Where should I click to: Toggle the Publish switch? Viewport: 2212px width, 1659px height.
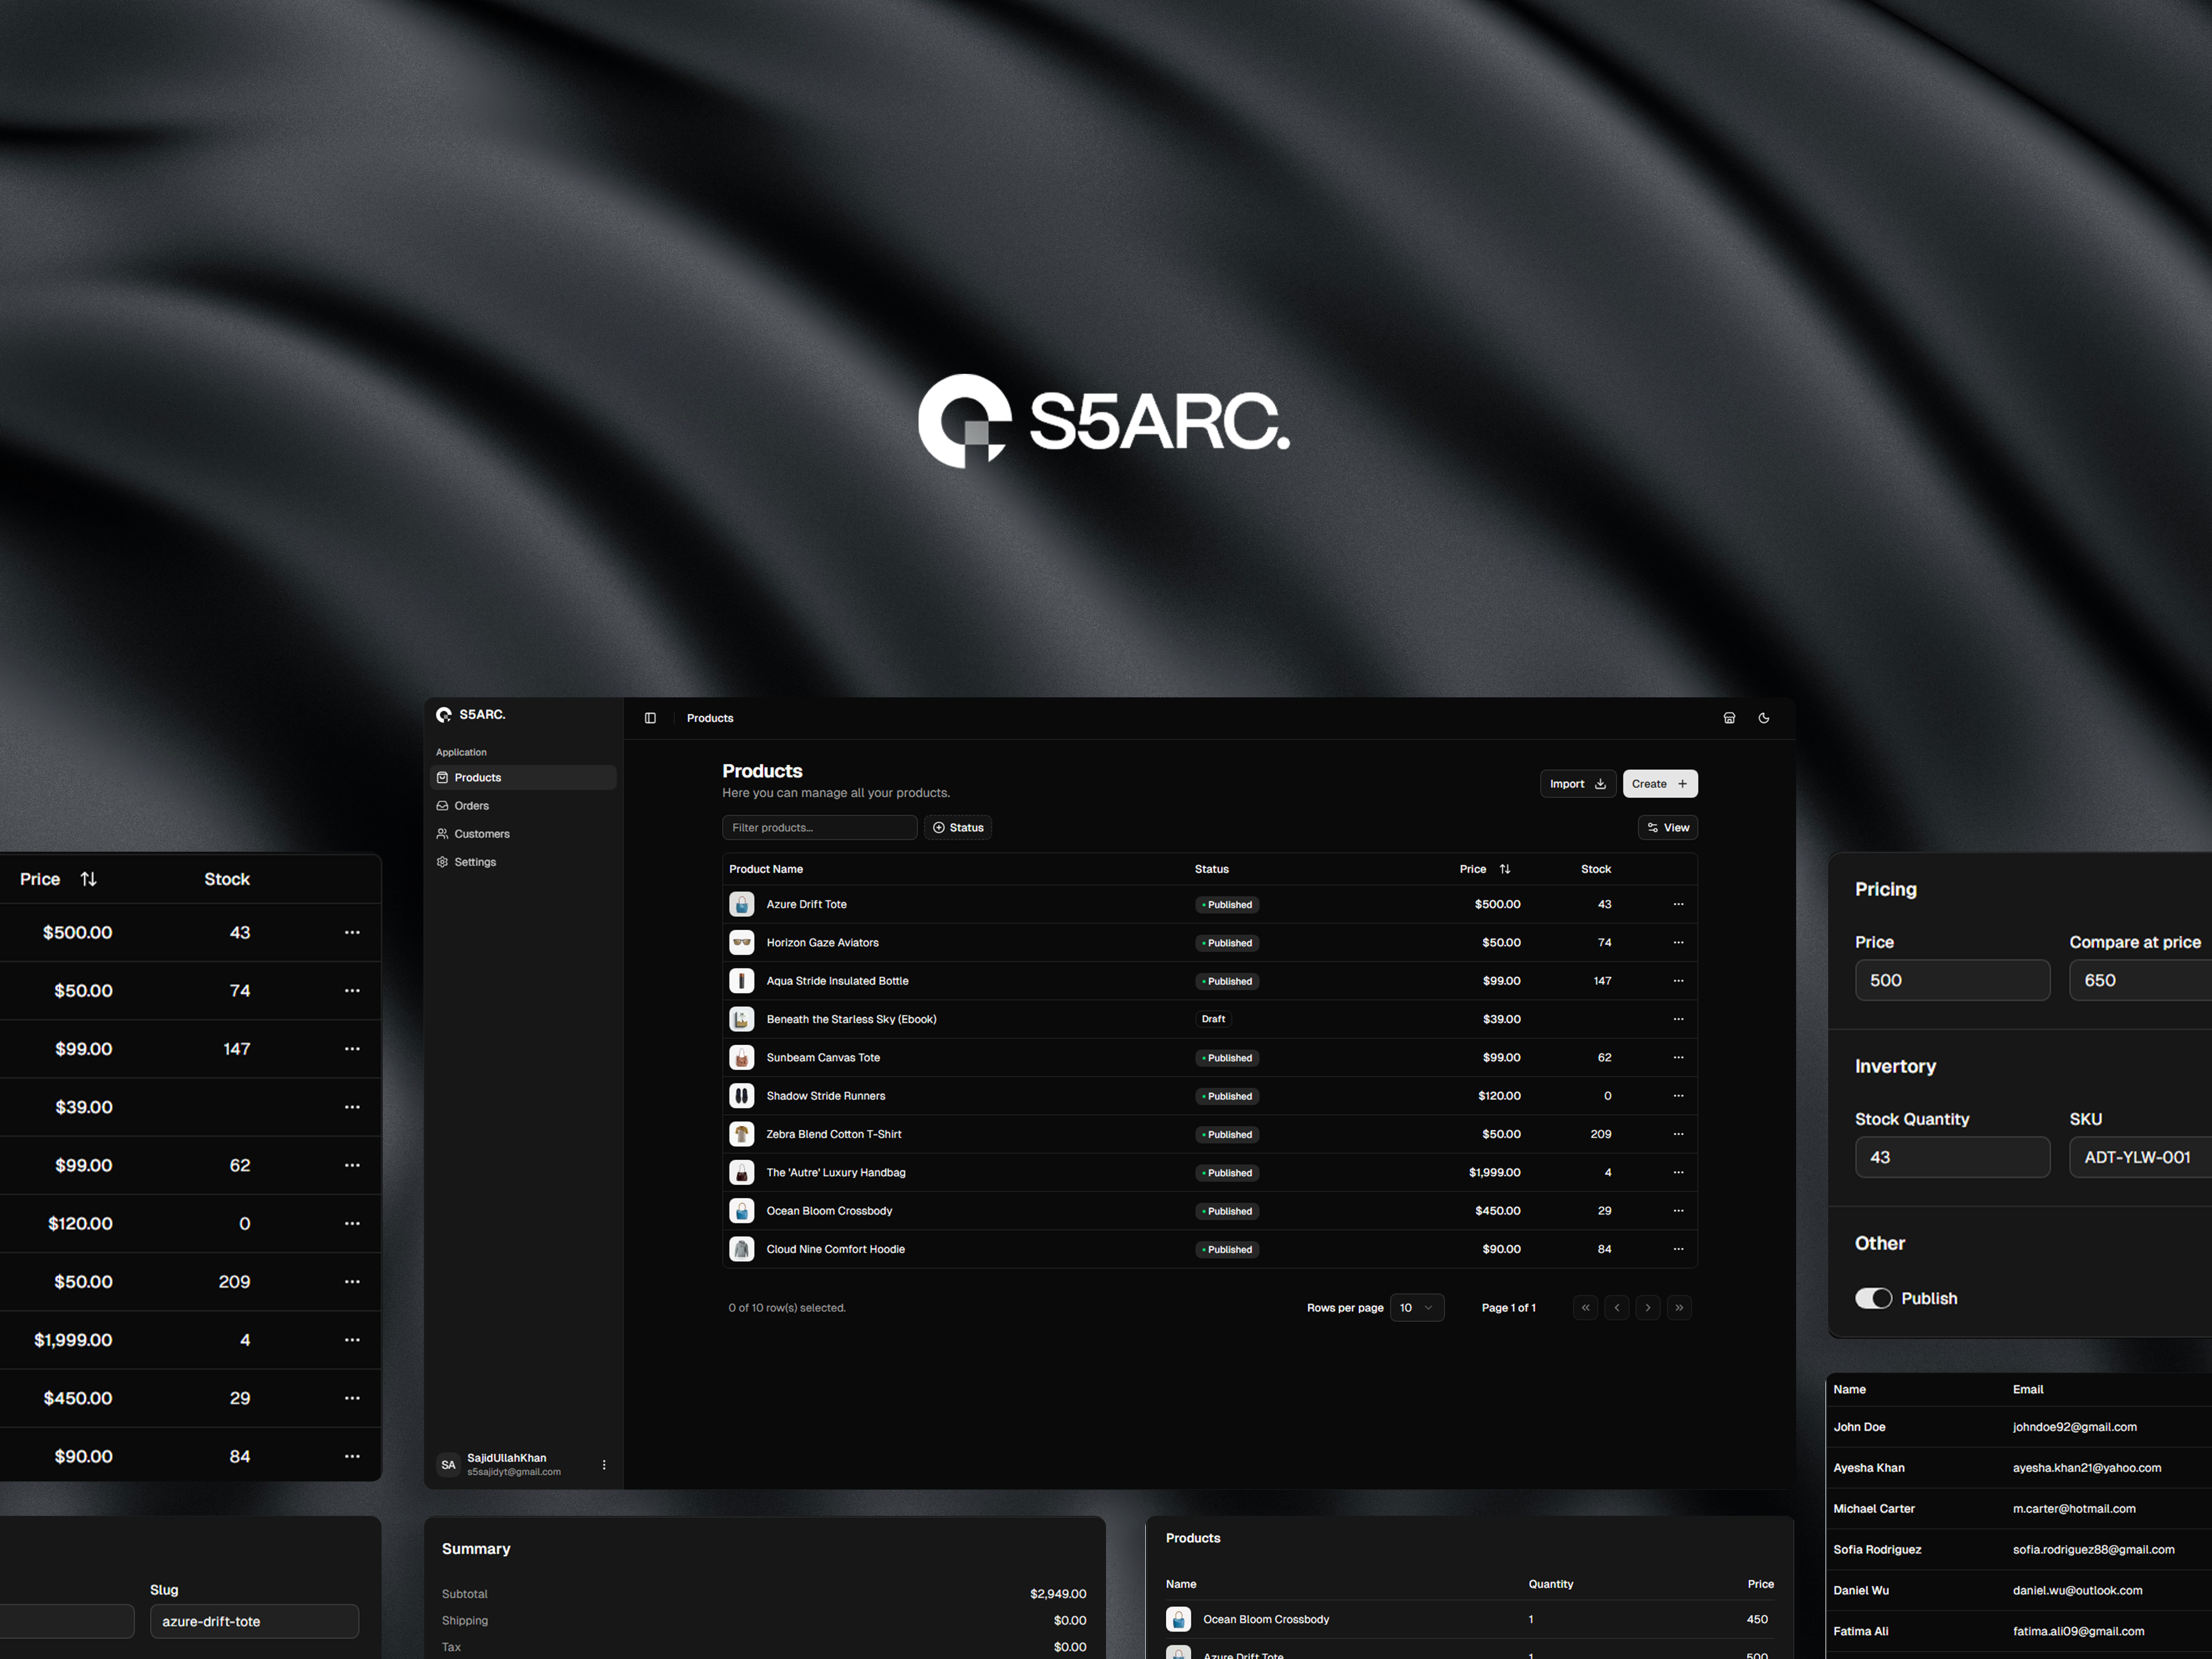(1873, 1298)
